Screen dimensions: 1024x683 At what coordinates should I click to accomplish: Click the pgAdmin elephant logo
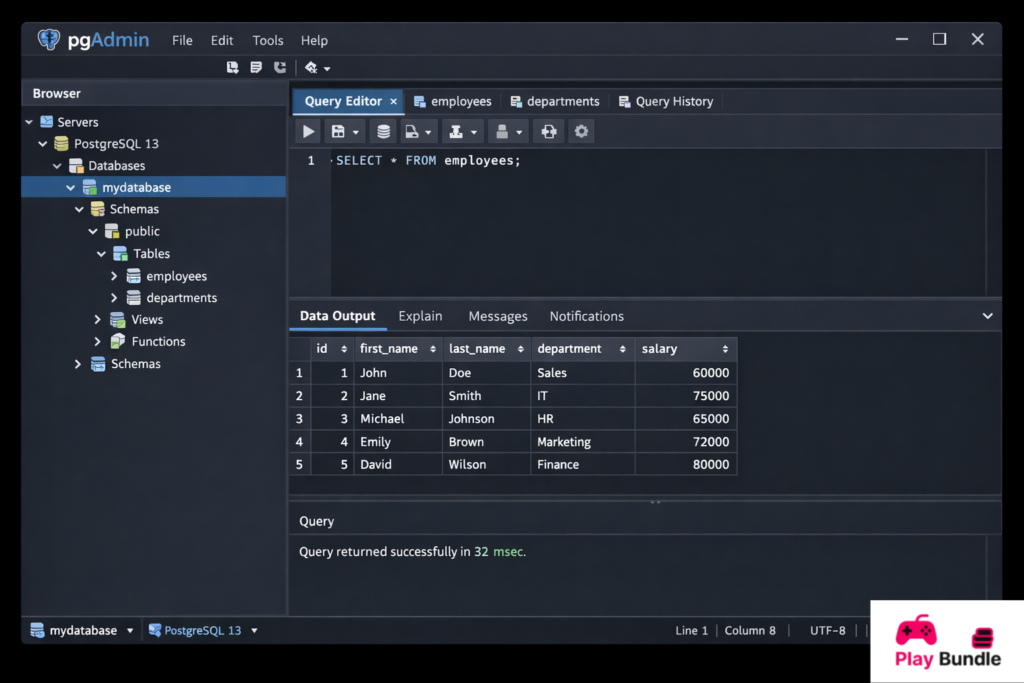49,40
